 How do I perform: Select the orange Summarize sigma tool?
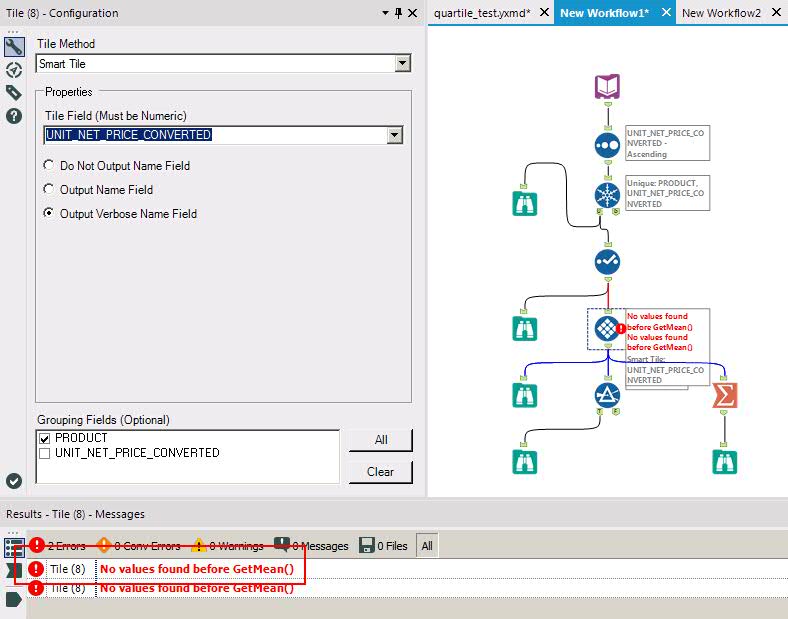click(x=725, y=395)
